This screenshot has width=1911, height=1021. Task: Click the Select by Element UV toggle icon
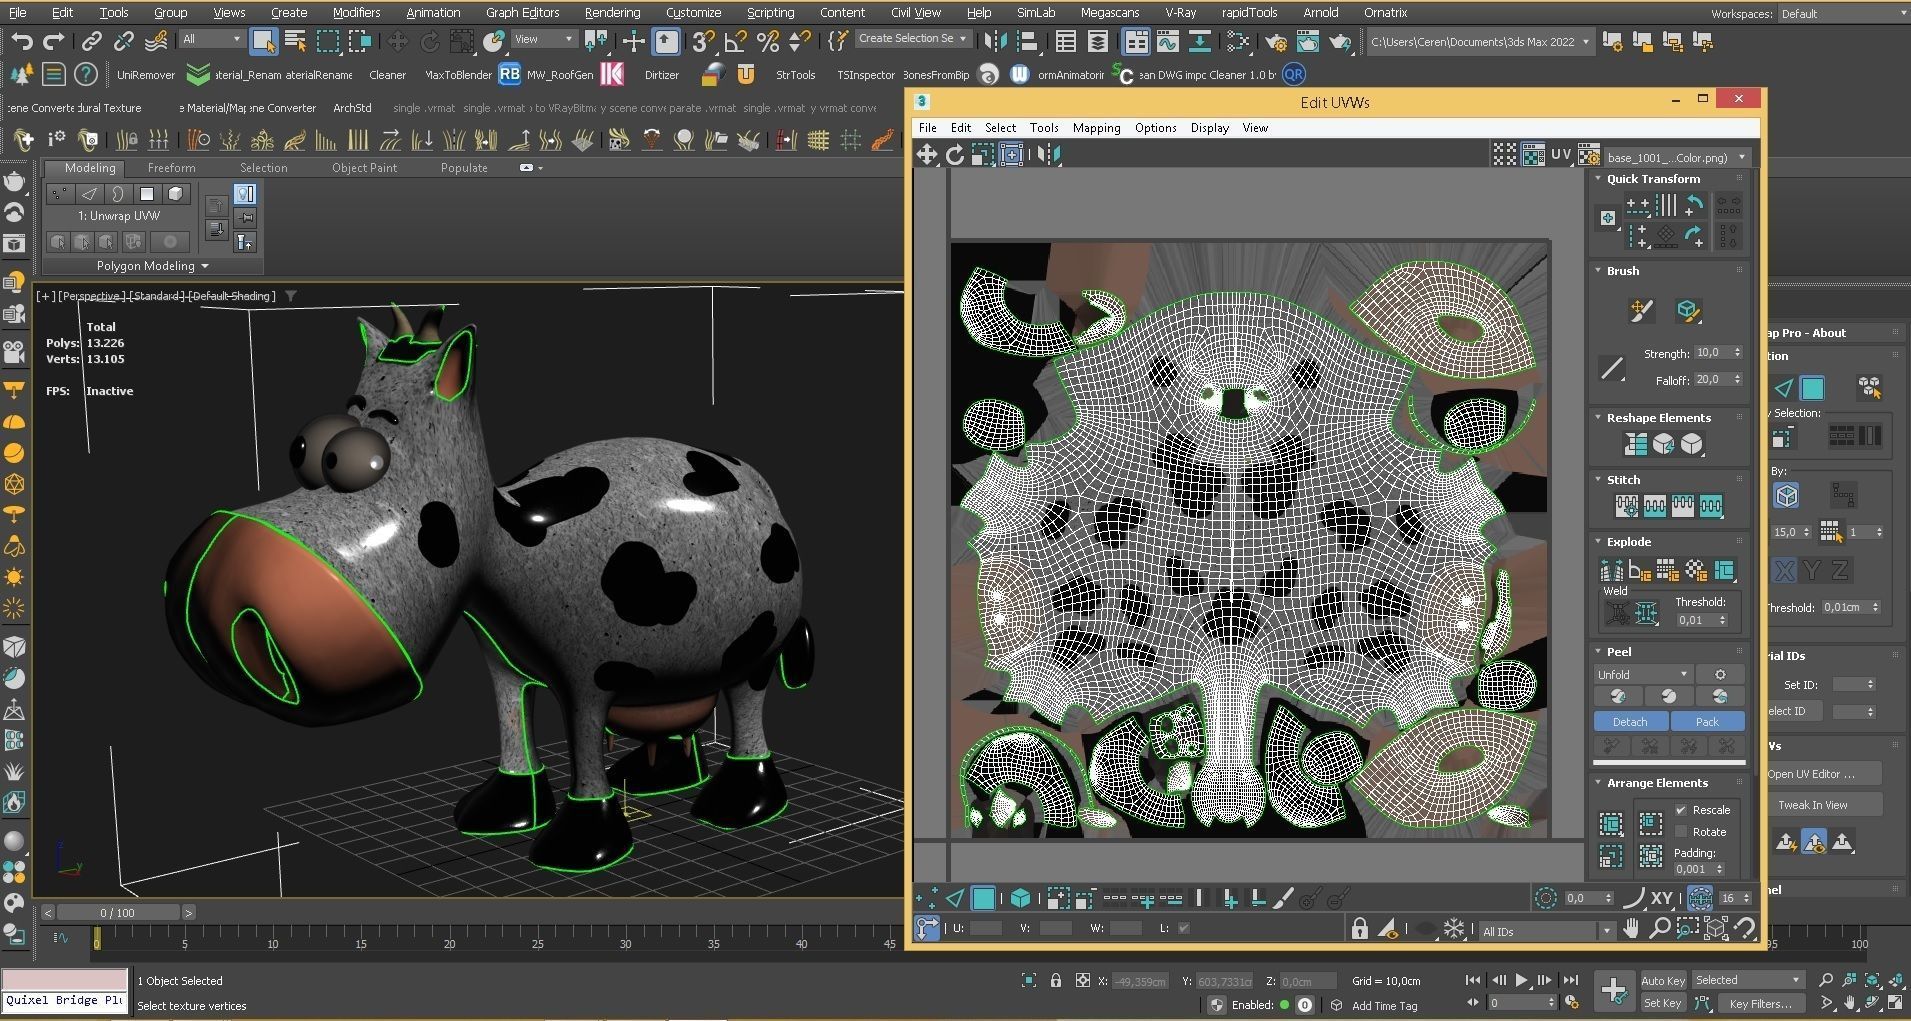pyautogui.click(x=1020, y=898)
